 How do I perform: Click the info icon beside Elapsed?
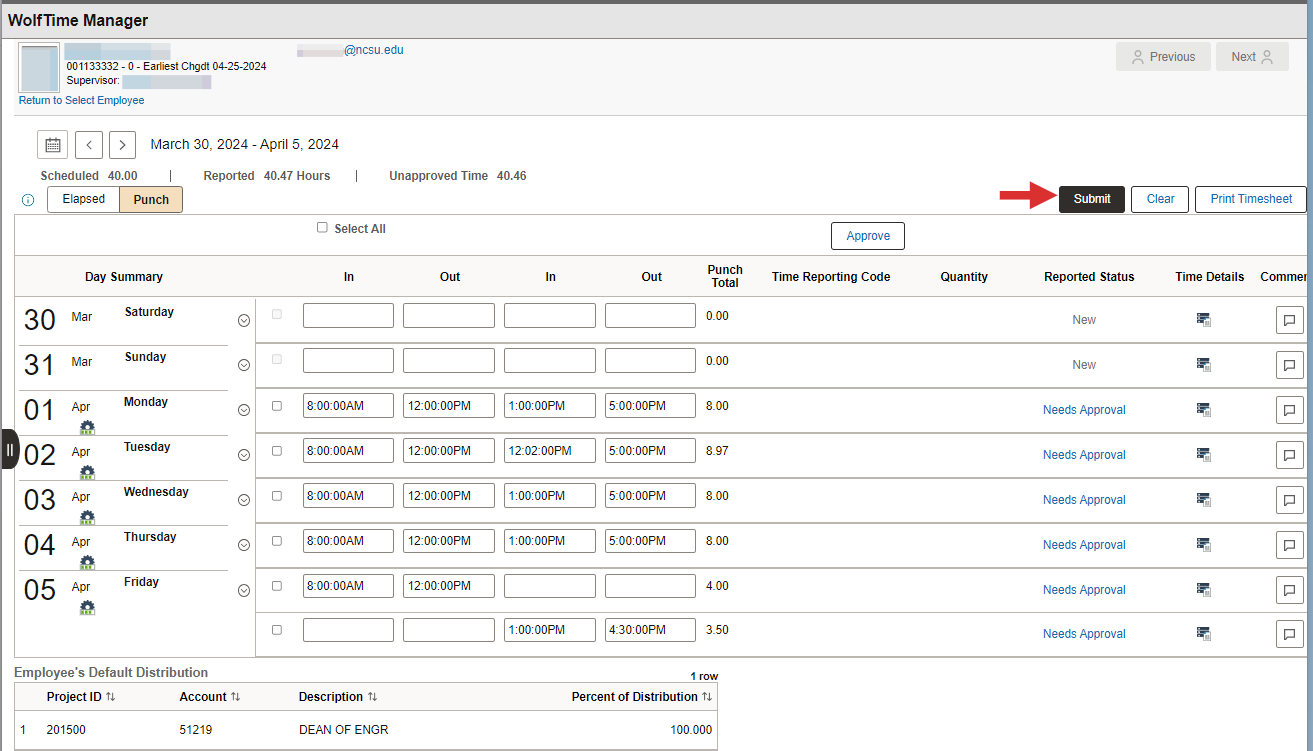pyautogui.click(x=28, y=200)
